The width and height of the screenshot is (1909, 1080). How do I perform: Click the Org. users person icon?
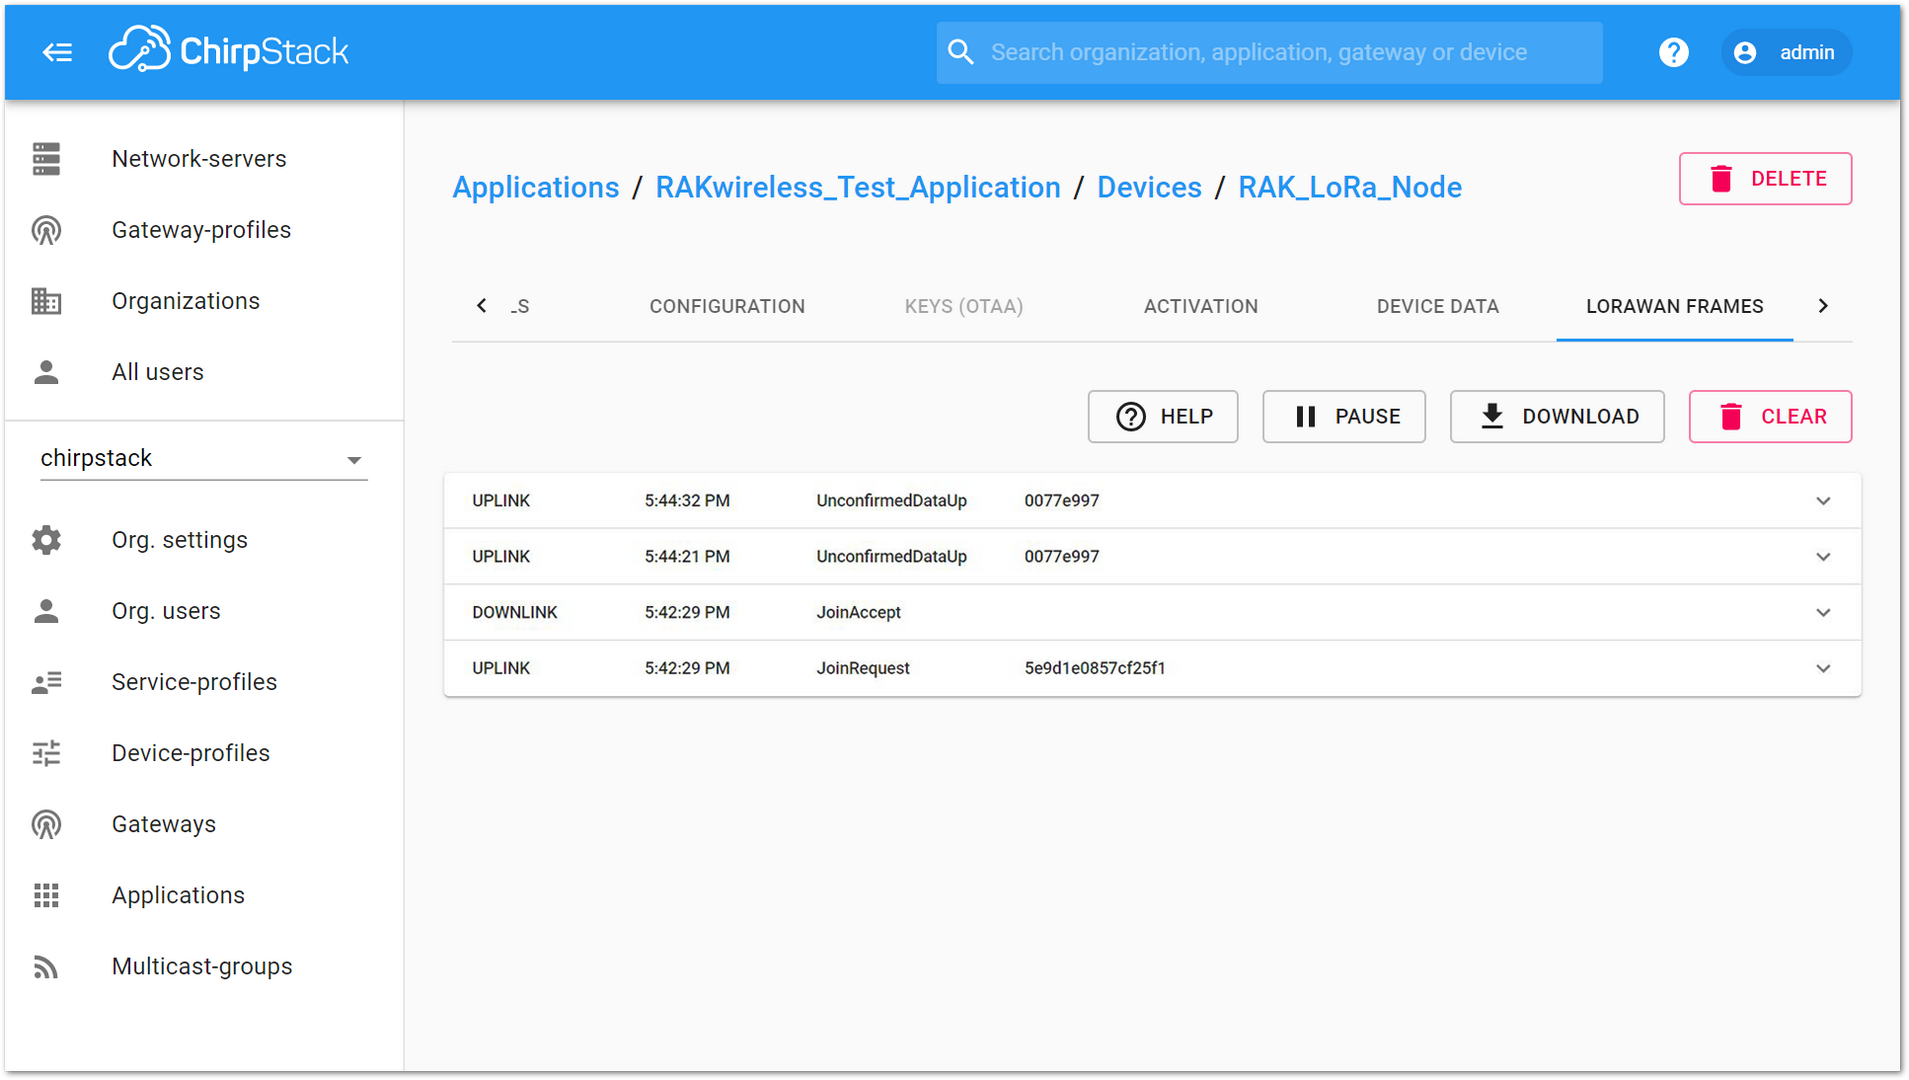46,611
